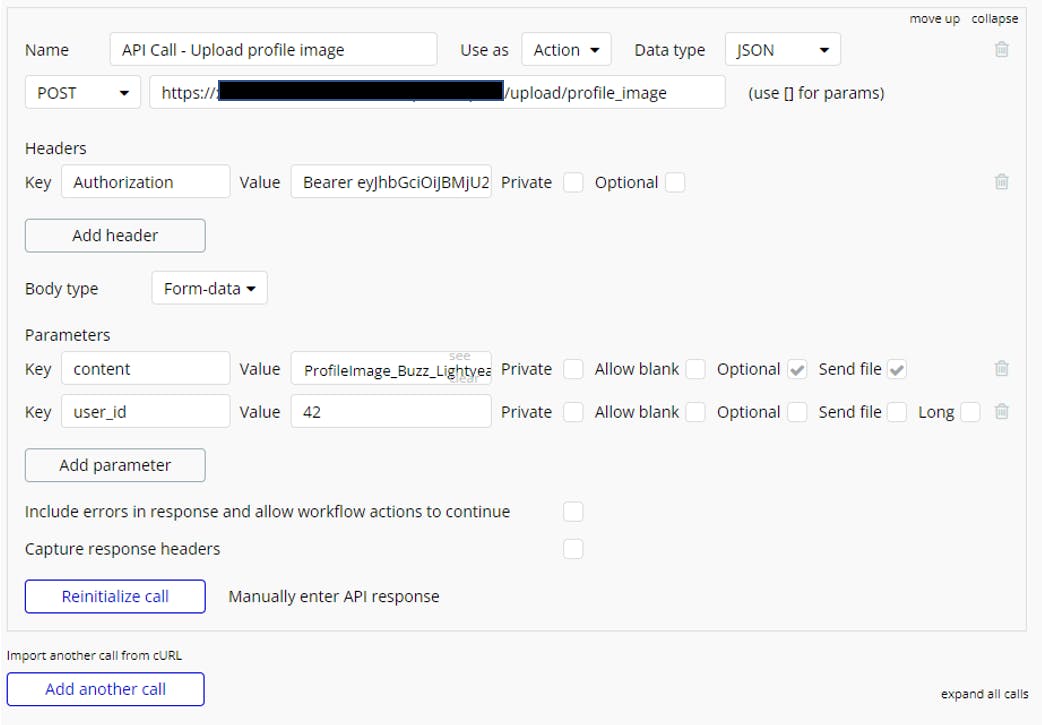Screen dimensions: 1042x725
Task: Check Include errors in response option
Action: (573, 512)
